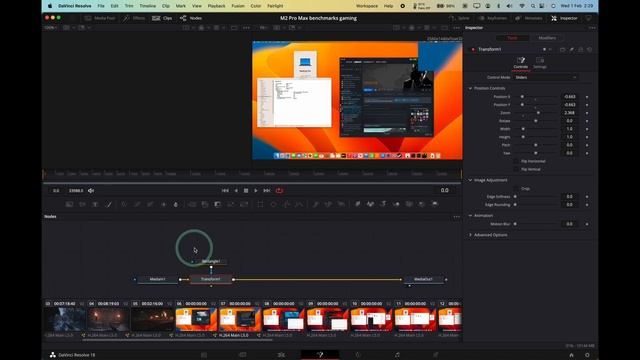The image size is (640, 360).
Task: Add a Rectangle mask from the toolbar
Action: coord(260,204)
